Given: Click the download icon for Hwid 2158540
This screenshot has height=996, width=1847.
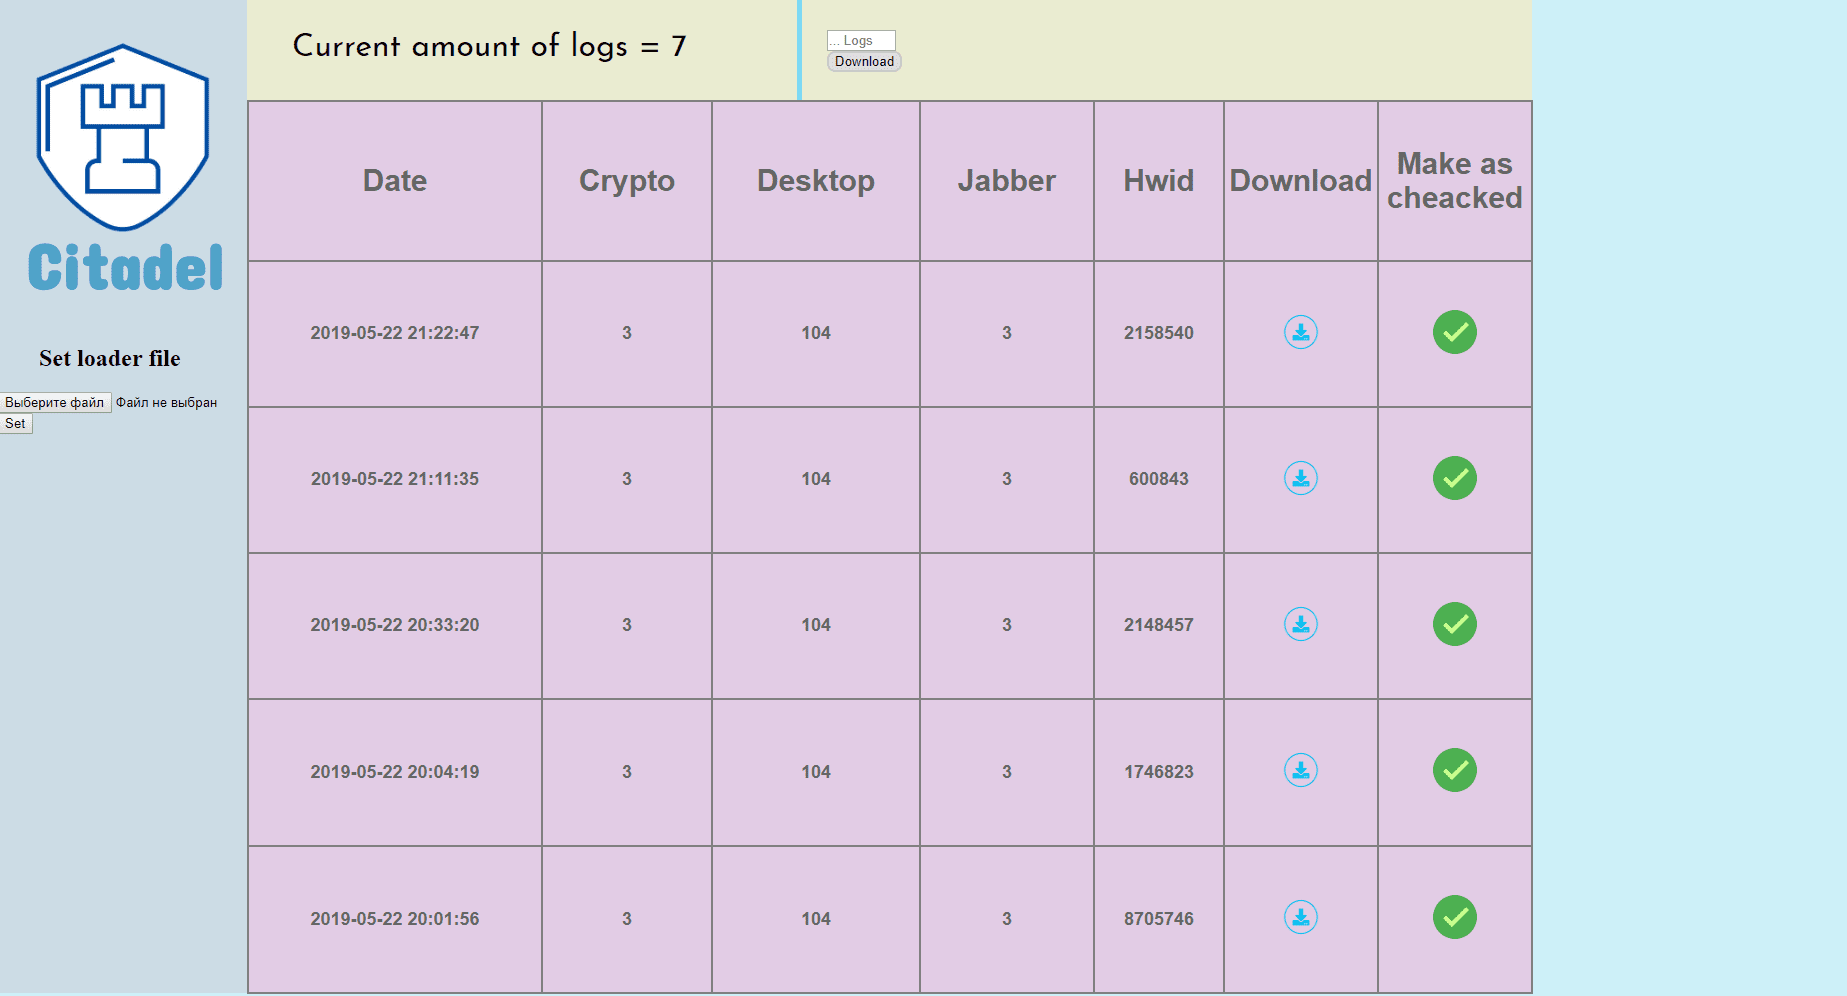Looking at the screenshot, I should [1300, 332].
